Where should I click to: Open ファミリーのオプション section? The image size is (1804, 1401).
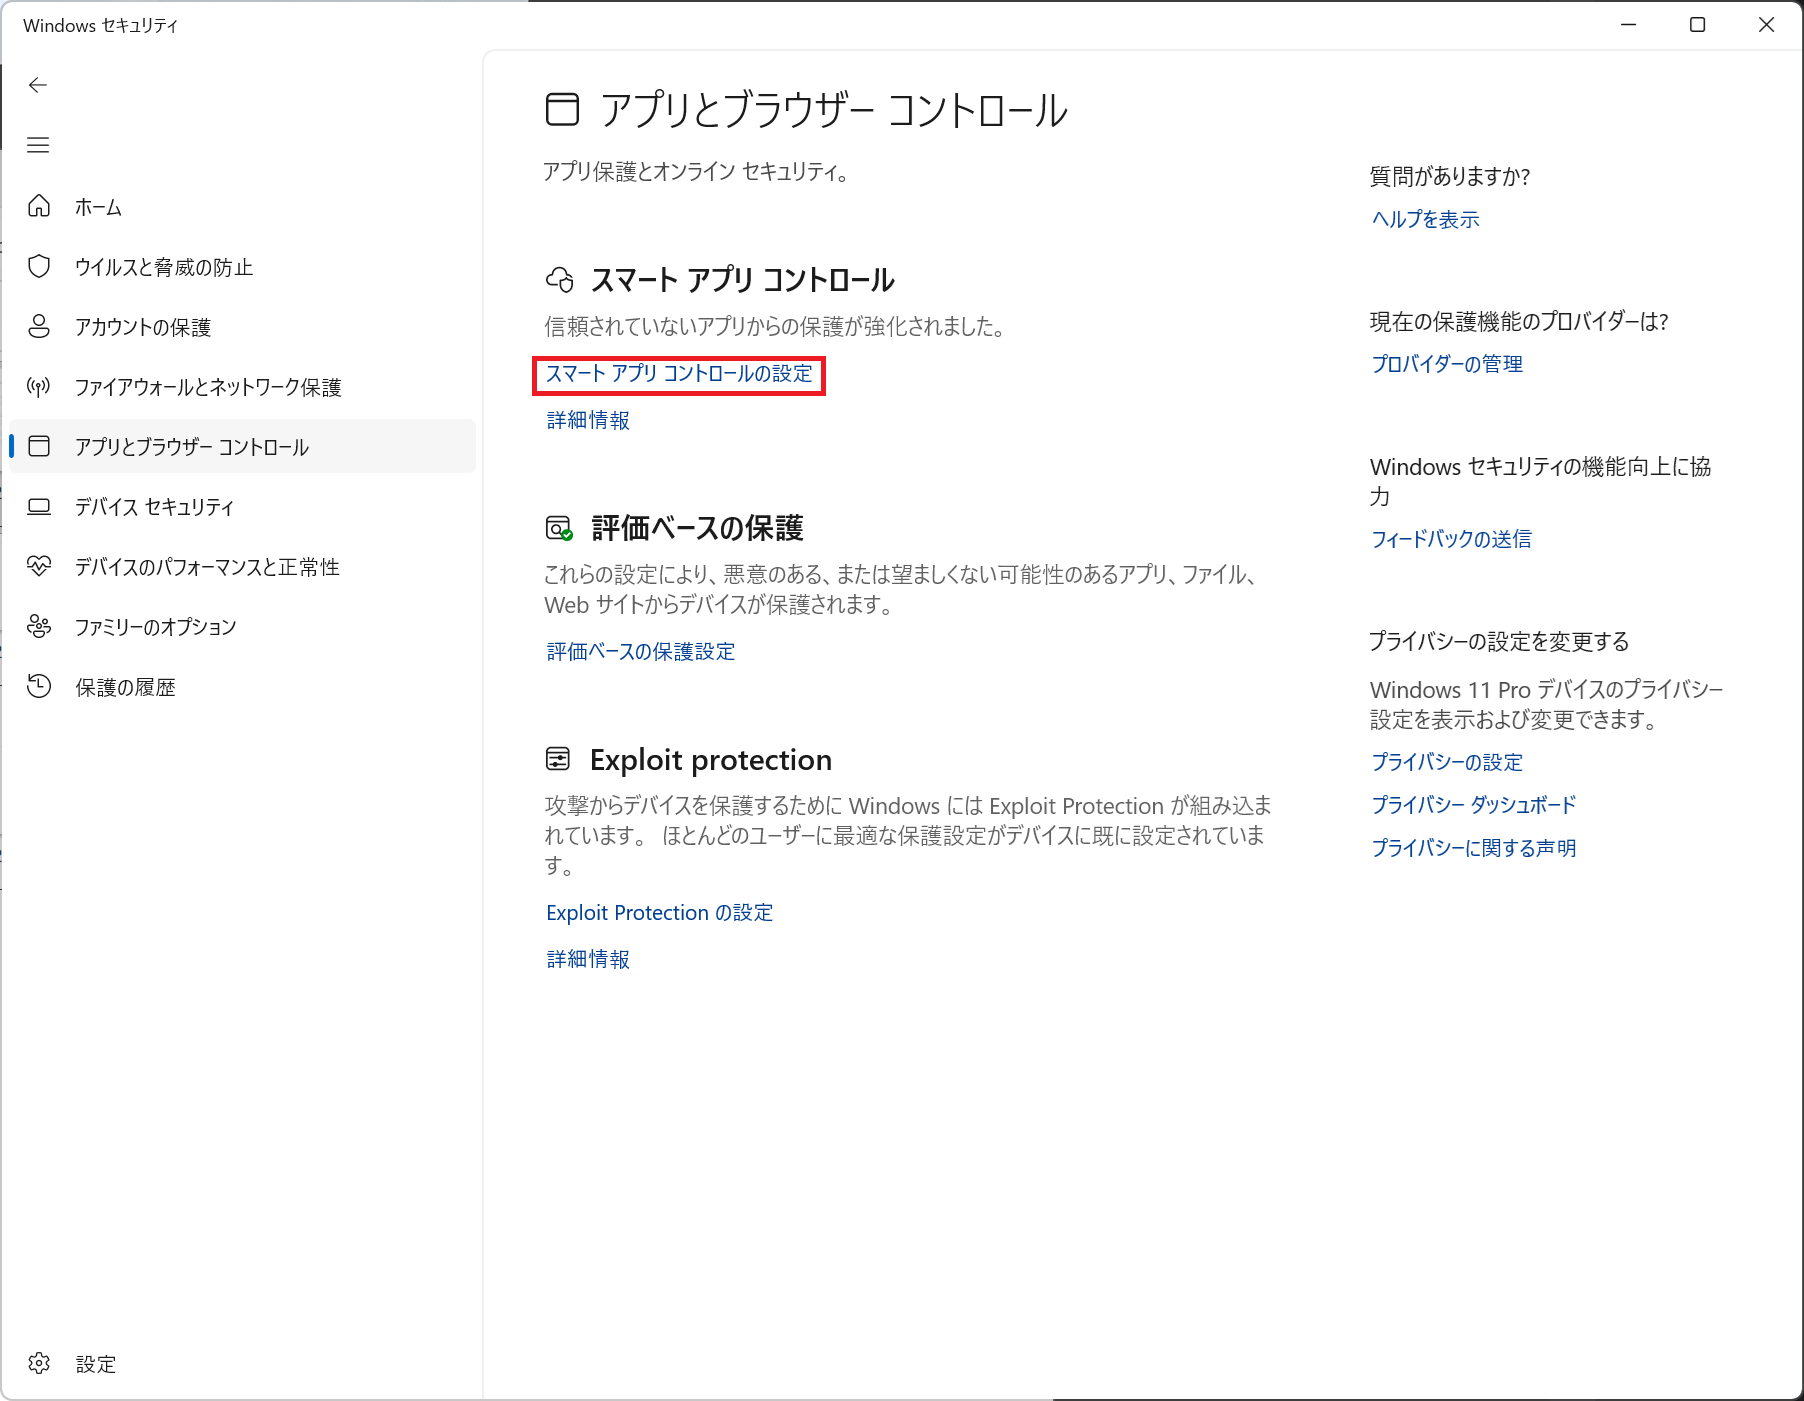coord(155,627)
